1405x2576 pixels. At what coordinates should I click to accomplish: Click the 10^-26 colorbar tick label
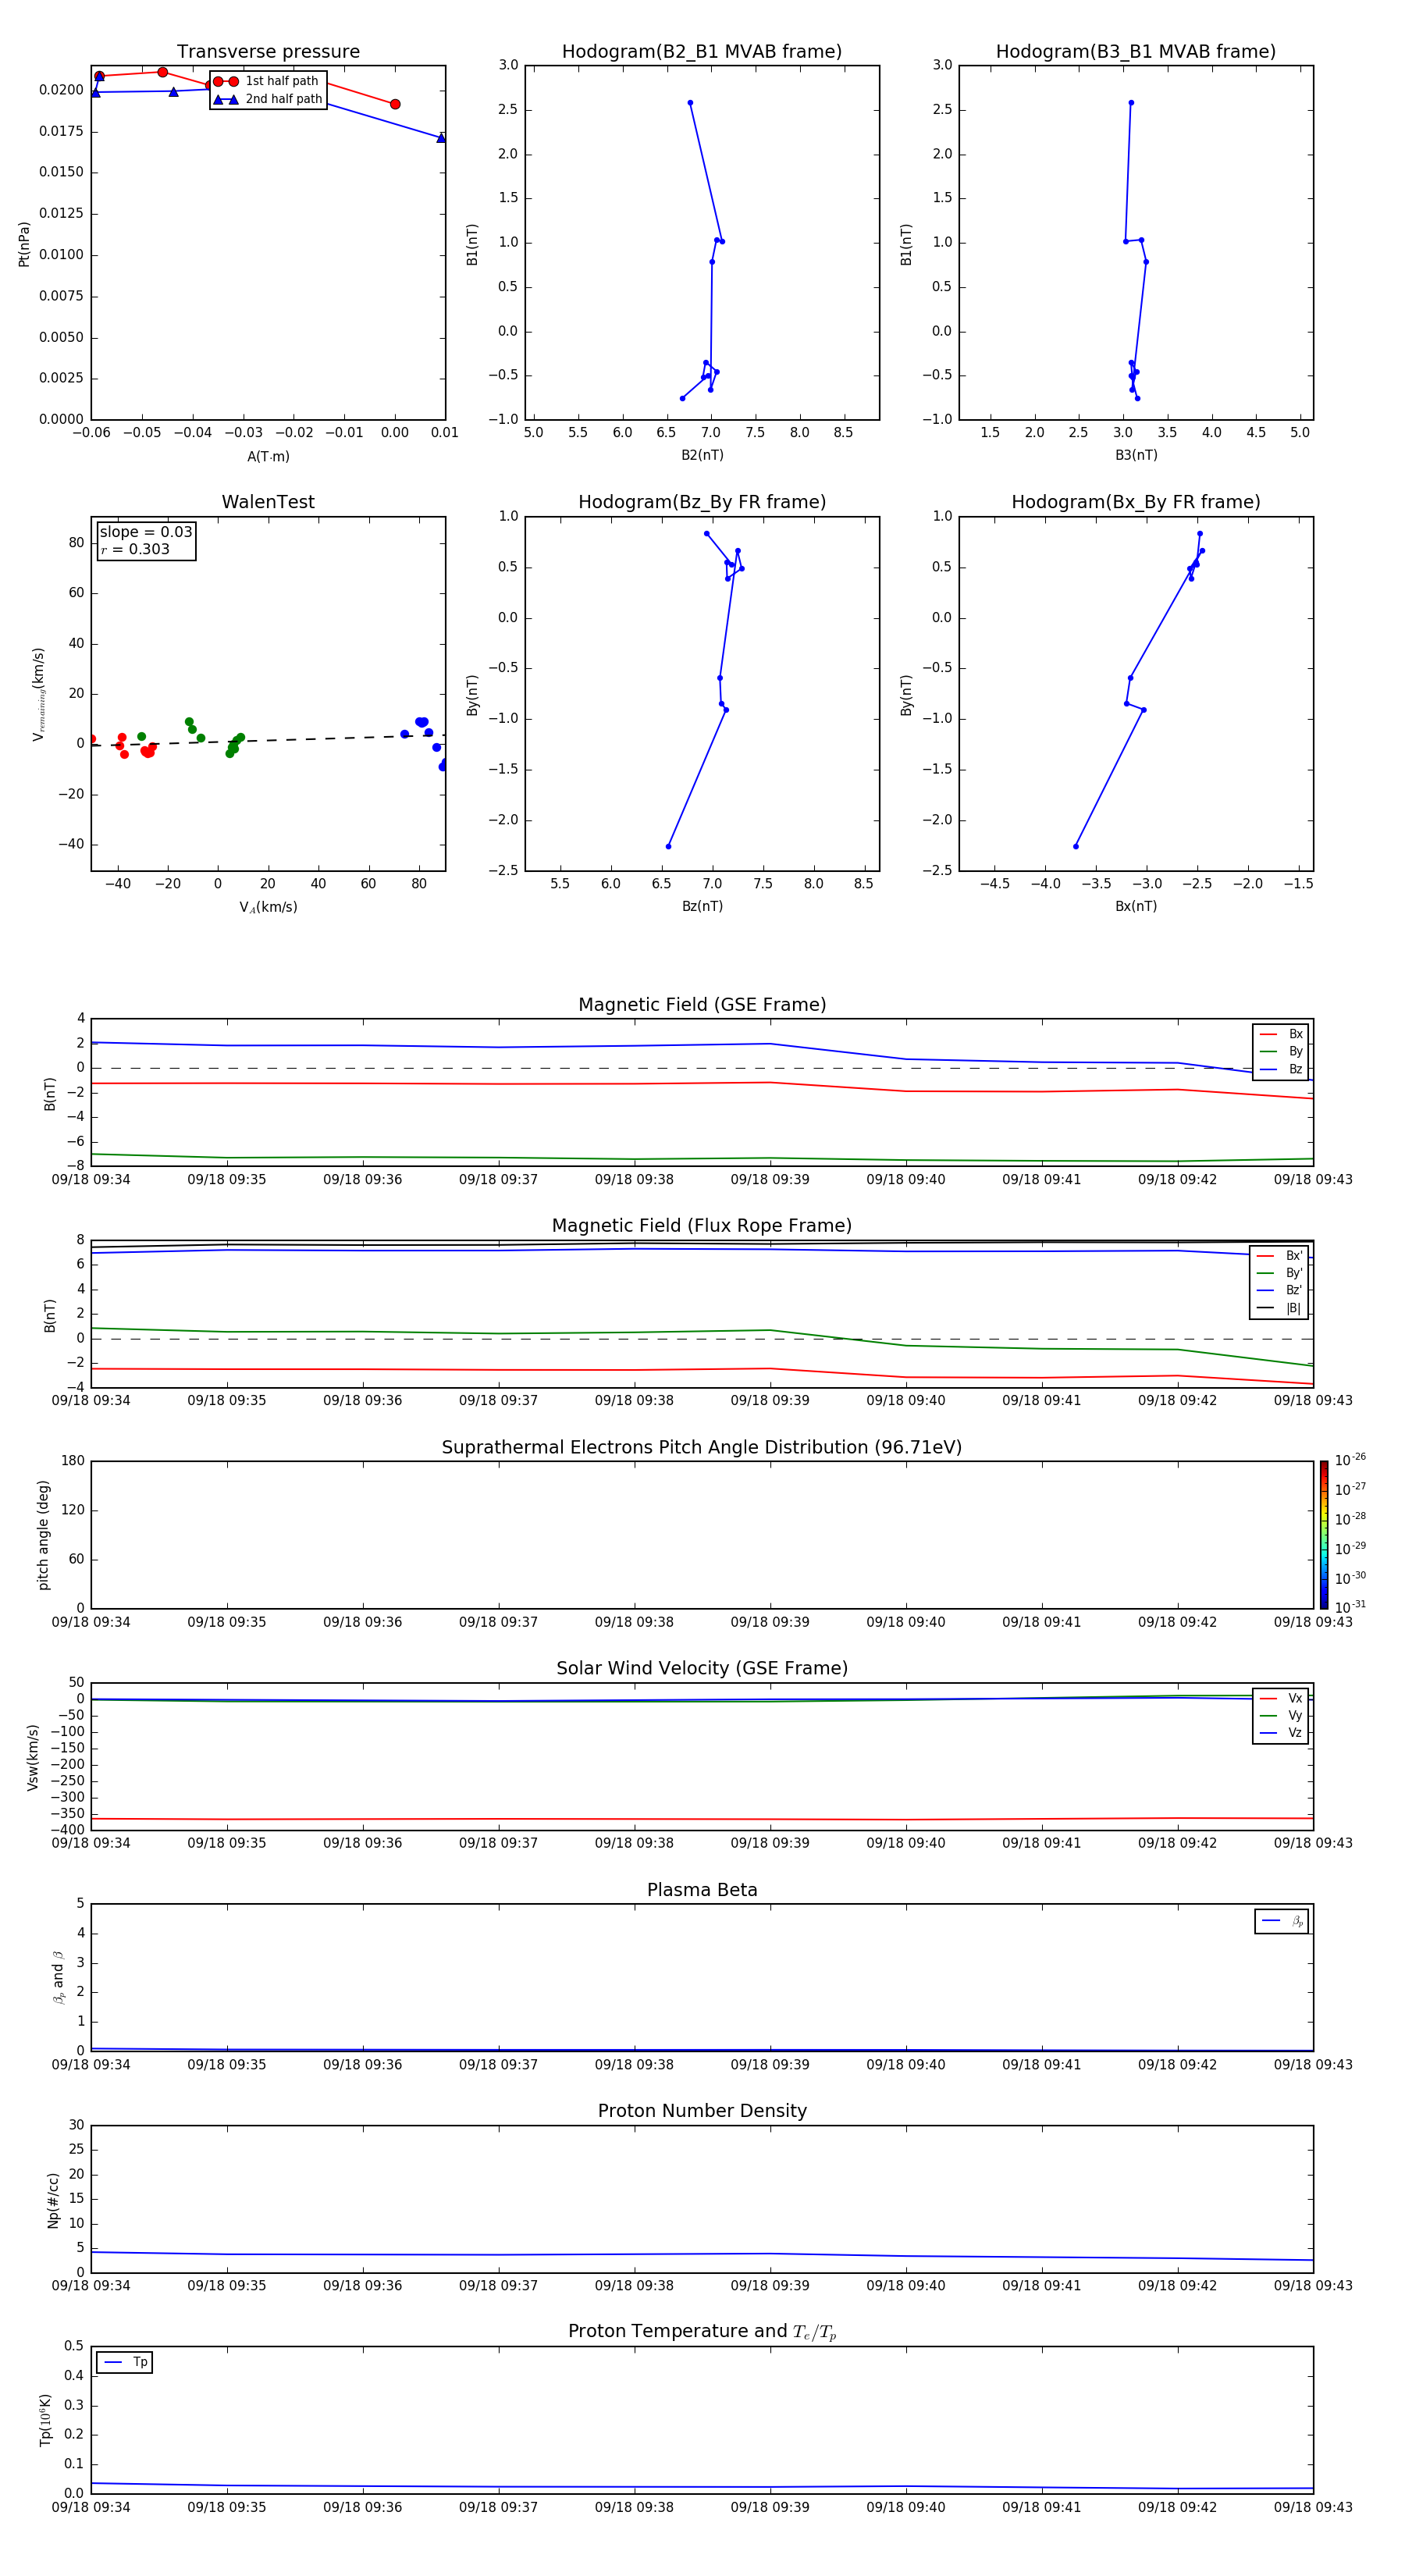click(x=1350, y=1460)
